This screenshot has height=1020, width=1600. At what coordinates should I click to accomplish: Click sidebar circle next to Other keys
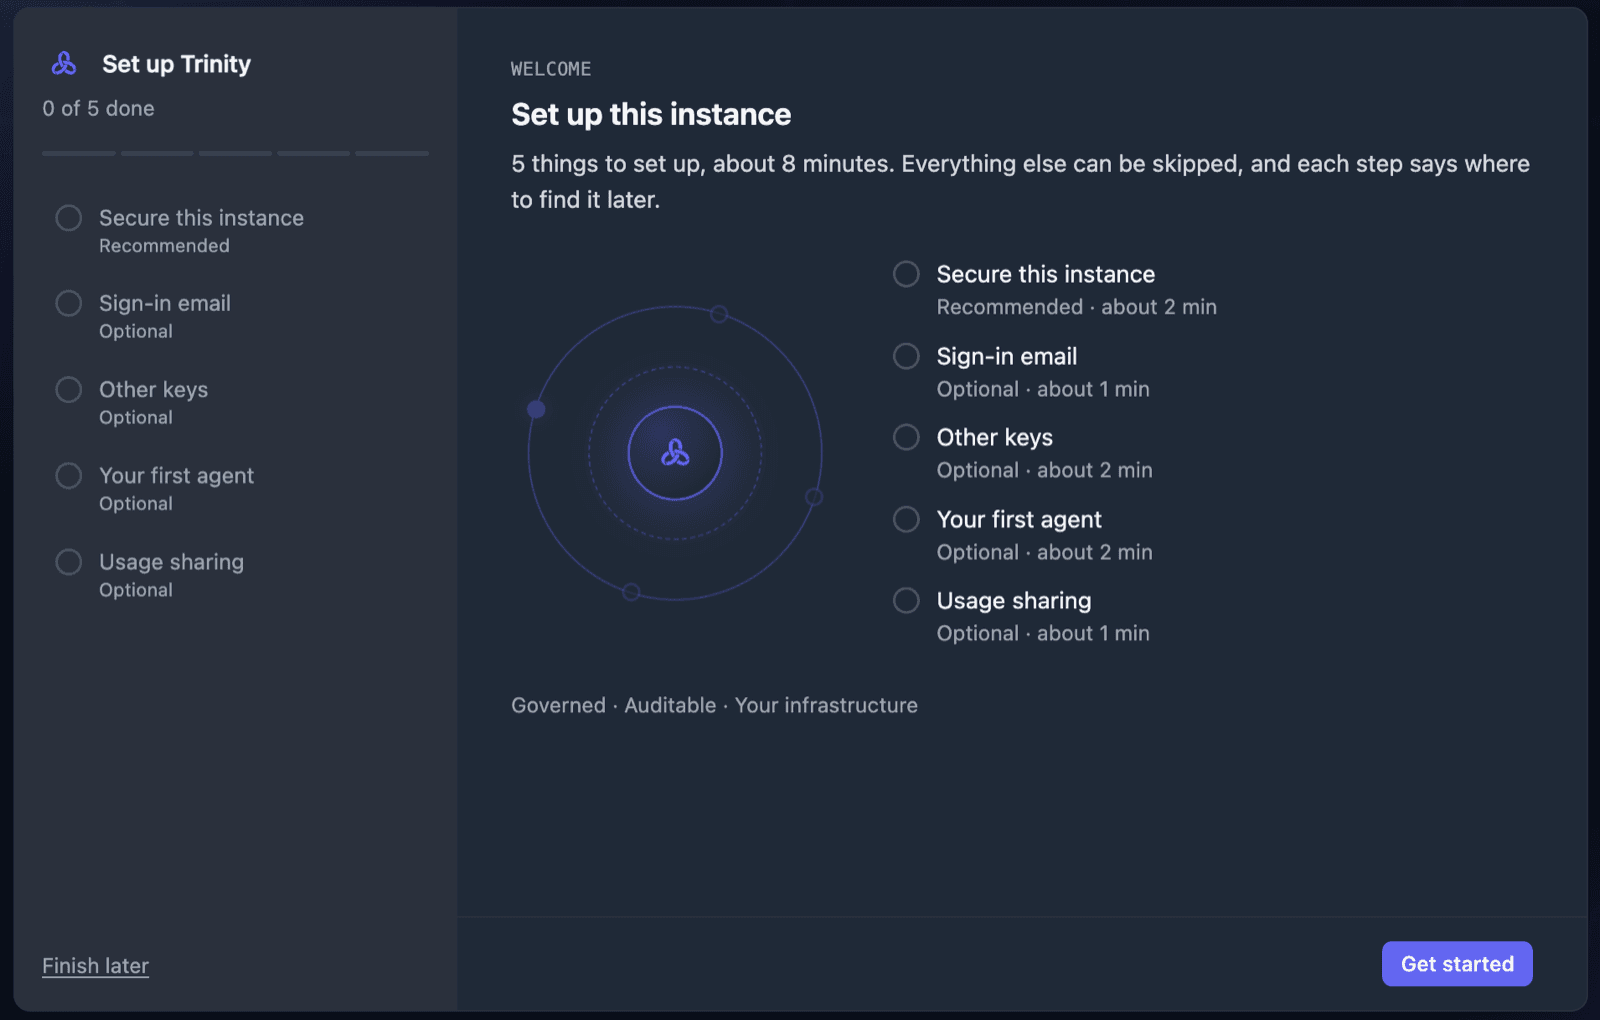point(69,389)
